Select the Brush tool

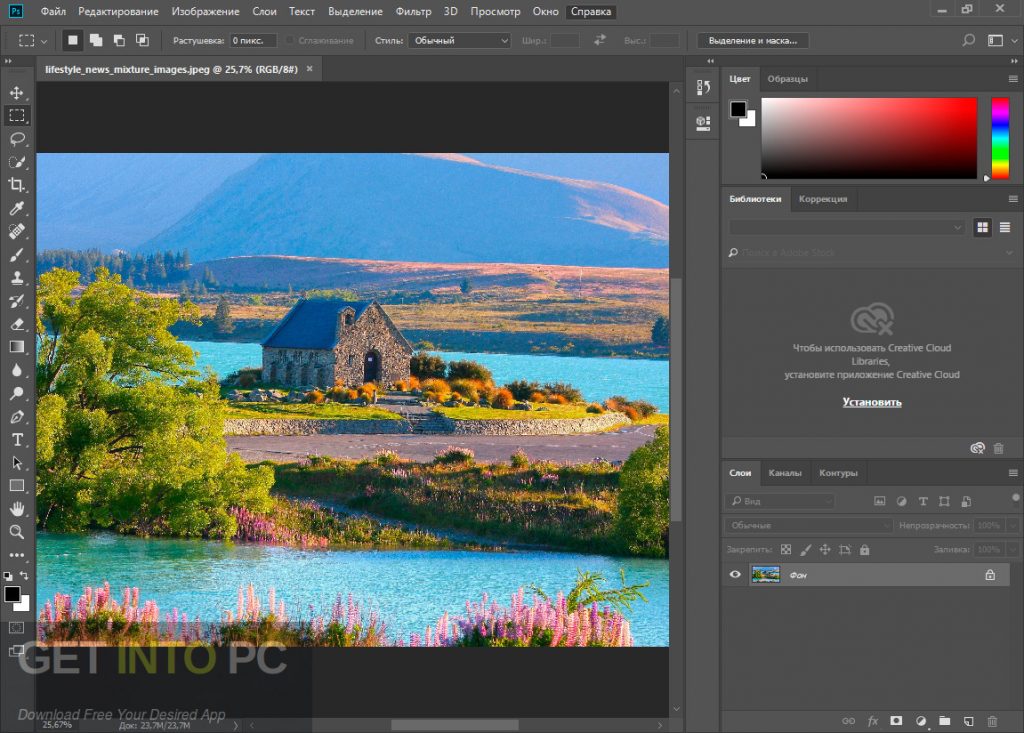pyautogui.click(x=17, y=255)
